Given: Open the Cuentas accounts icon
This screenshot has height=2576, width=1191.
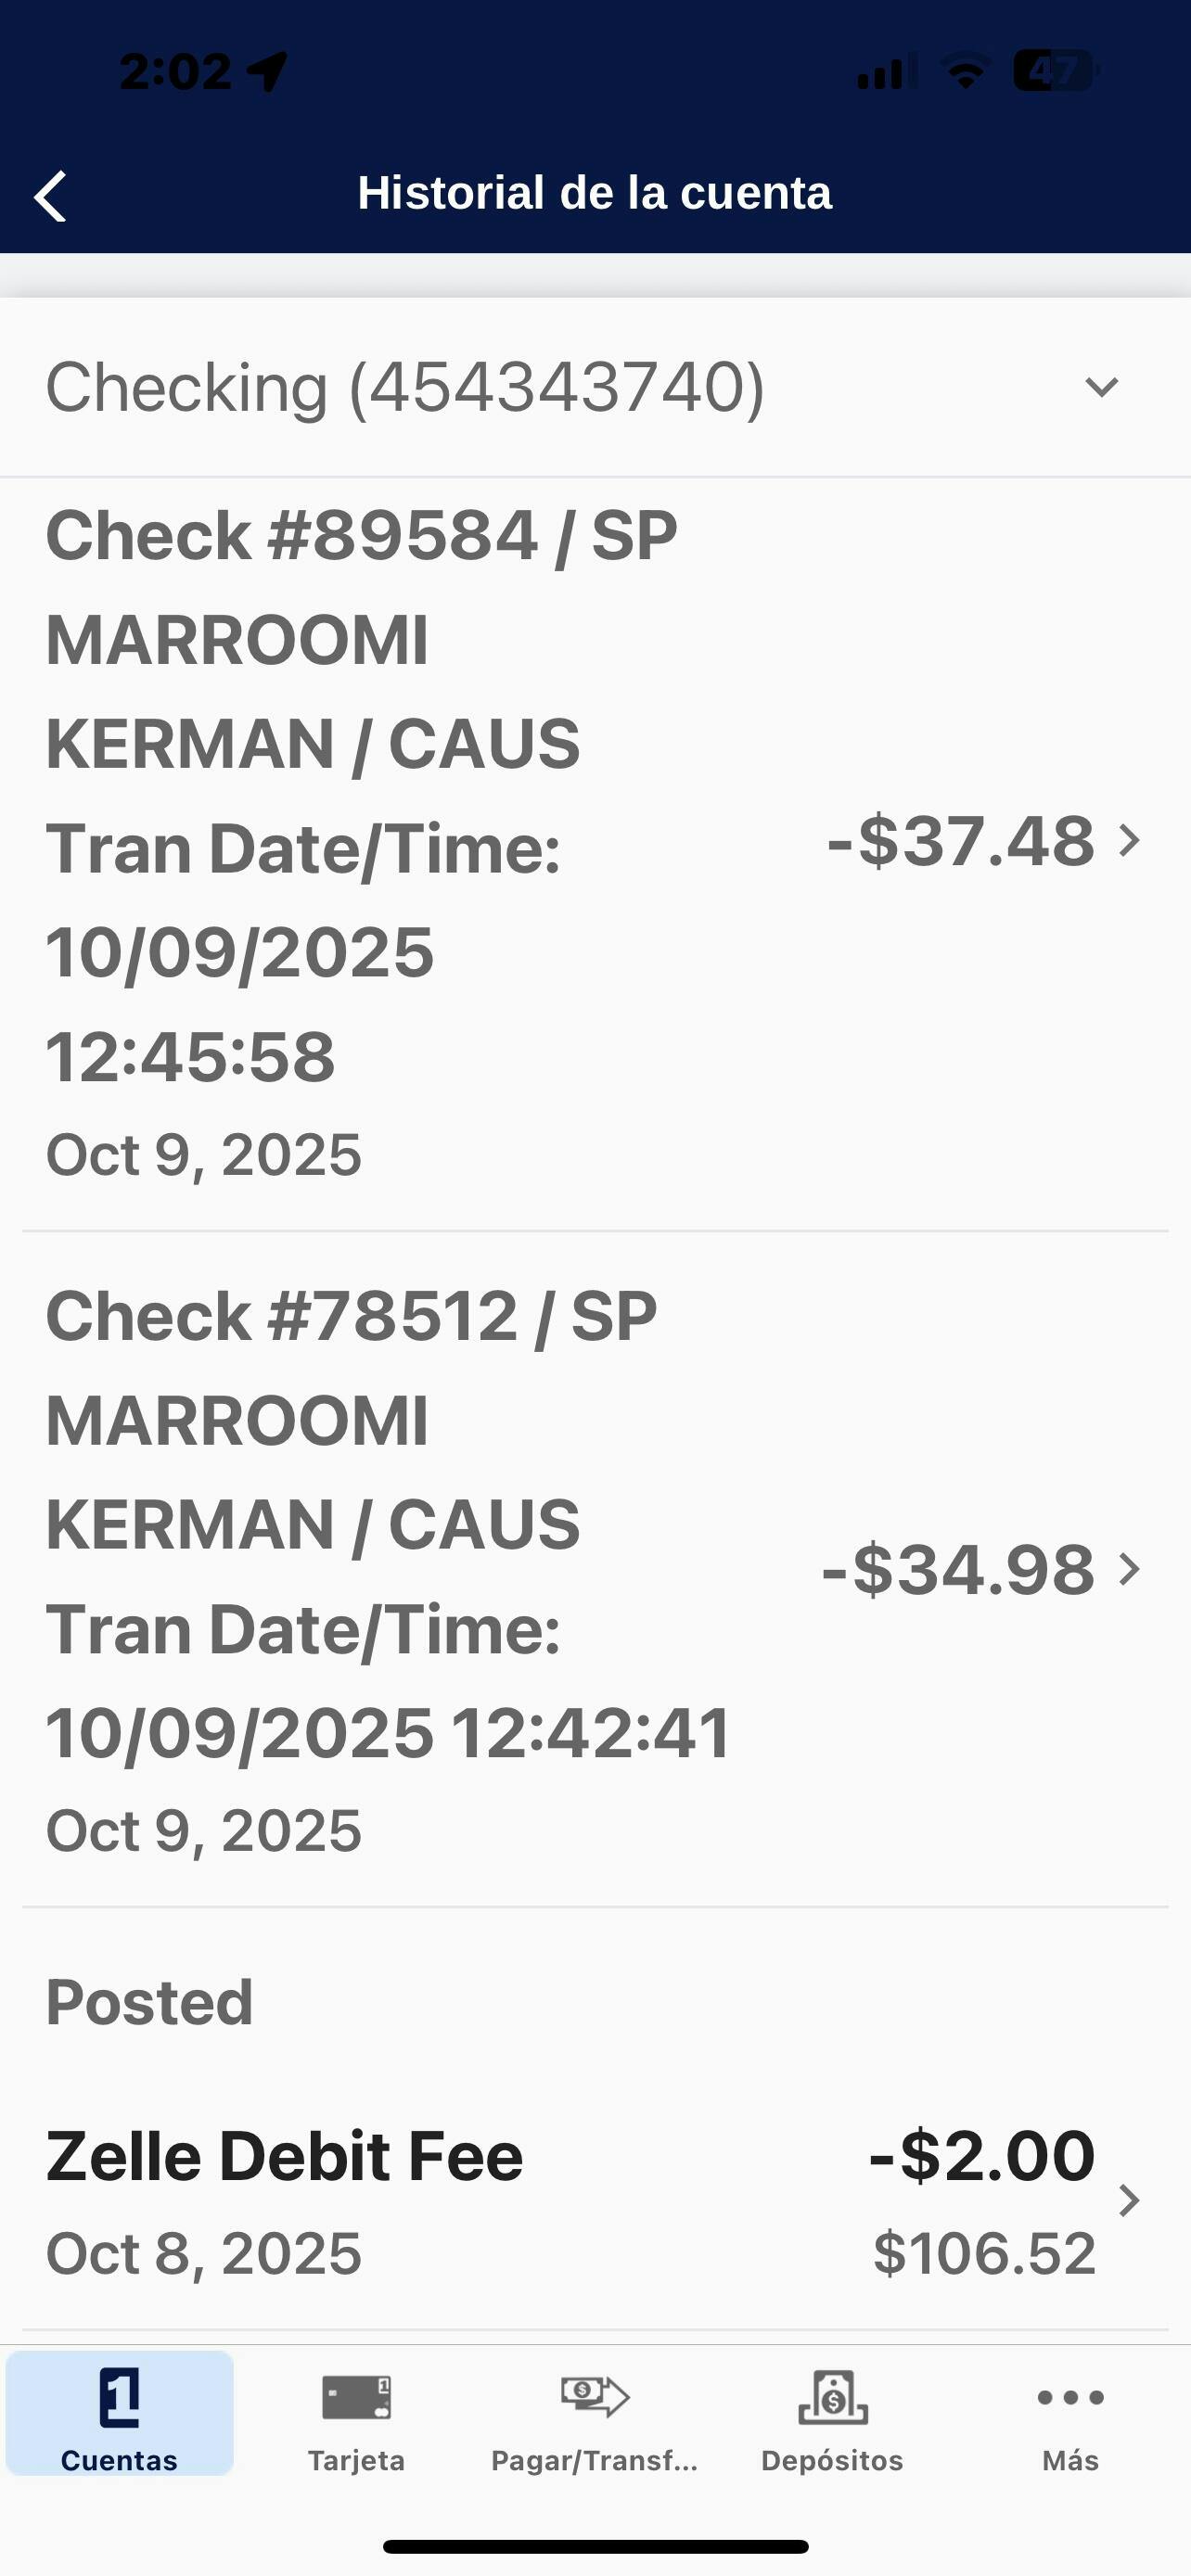Looking at the screenshot, I should tap(119, 2397).
